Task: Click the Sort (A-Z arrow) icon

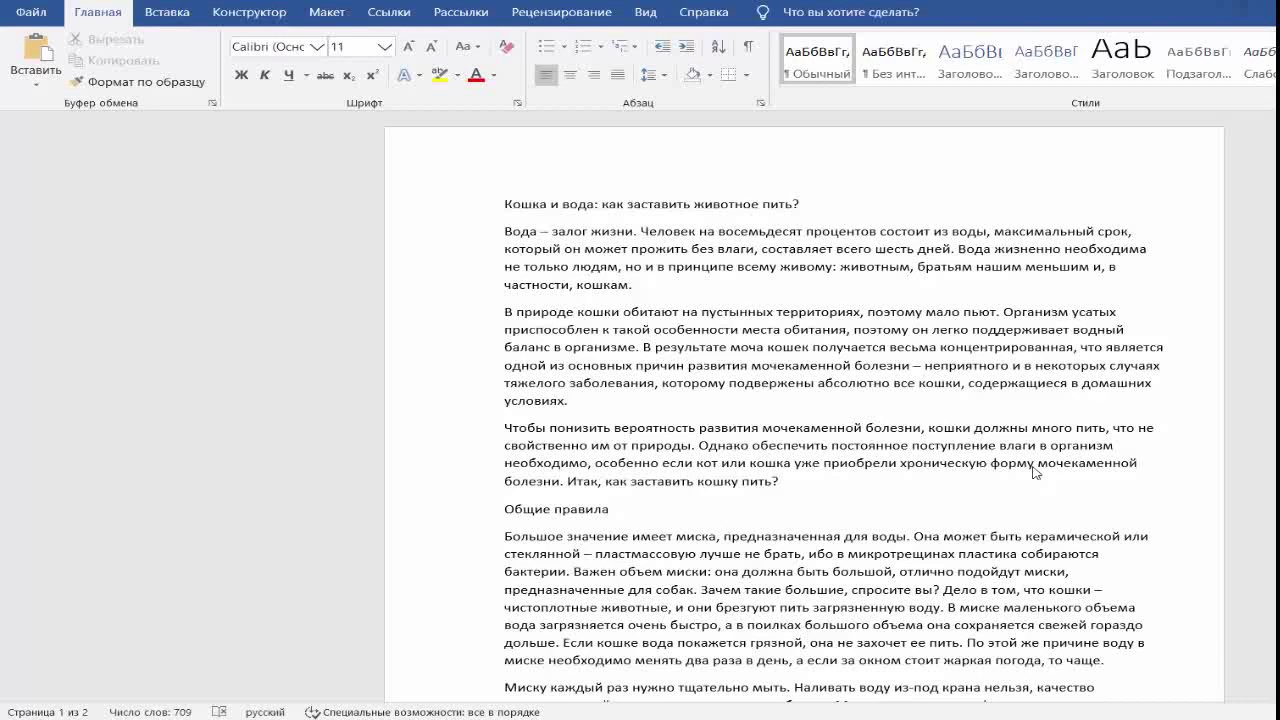Action: coord(718,47)
